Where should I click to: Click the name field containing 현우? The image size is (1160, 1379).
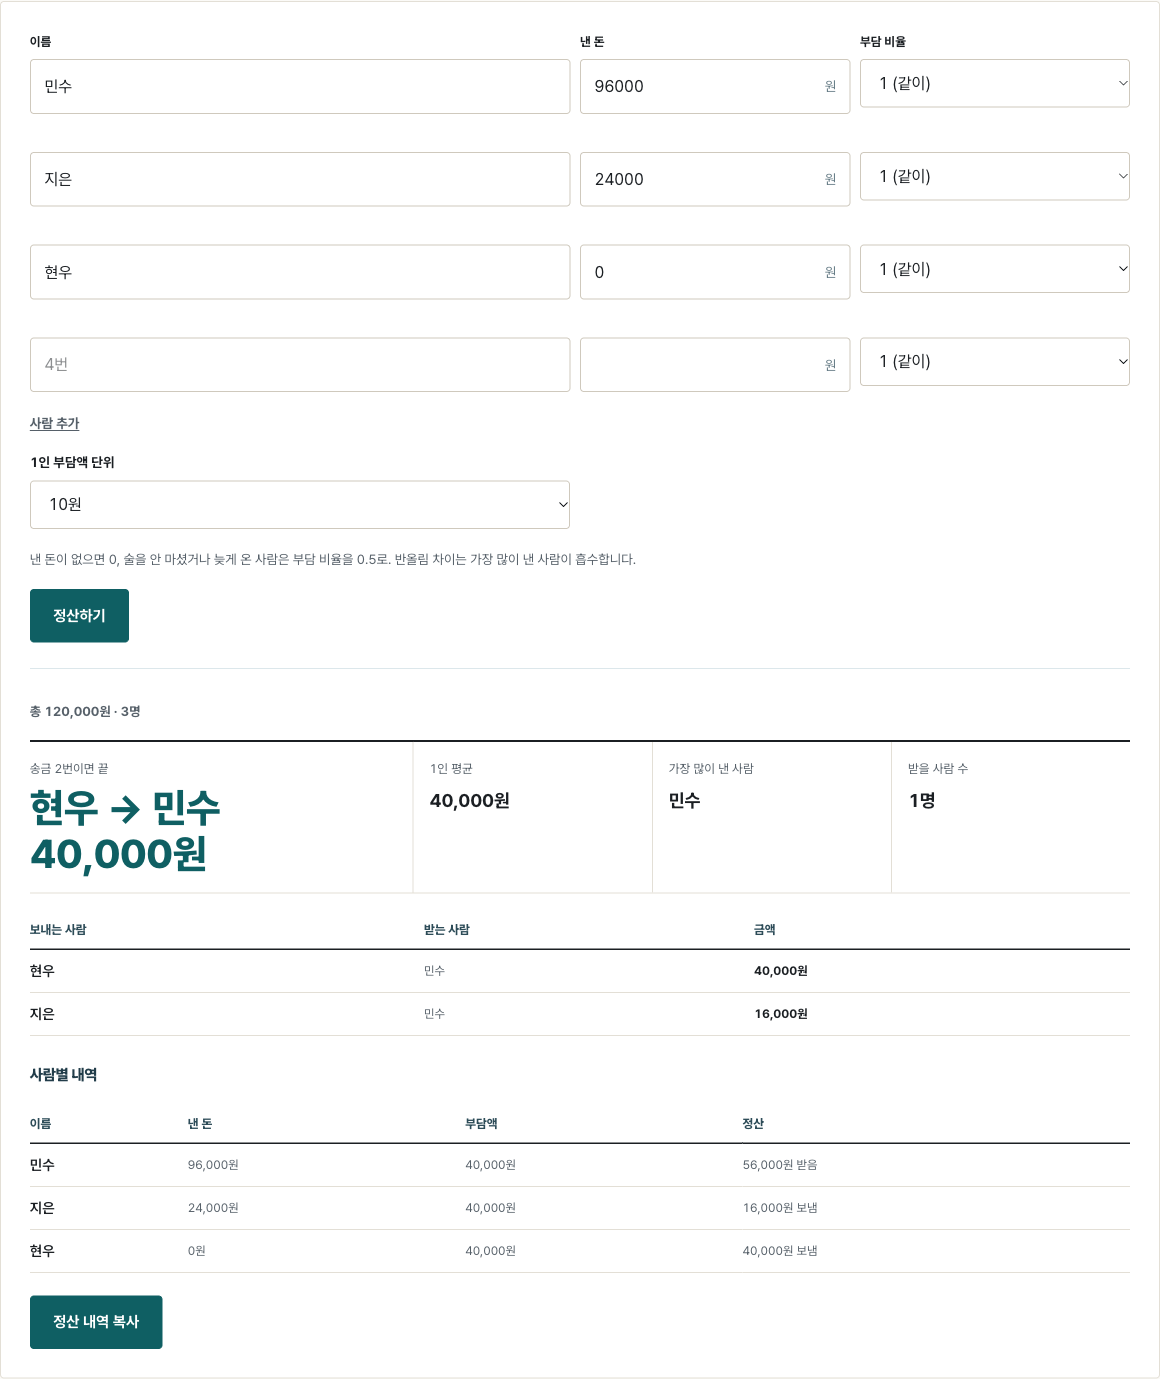pyautogui.click(x=300, y=272)
